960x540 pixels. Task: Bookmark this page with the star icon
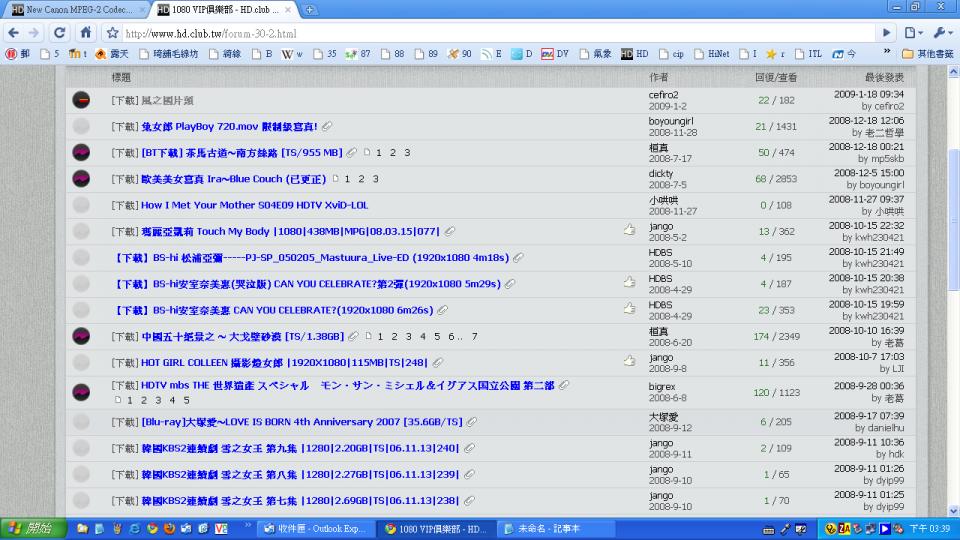(112, 33)
